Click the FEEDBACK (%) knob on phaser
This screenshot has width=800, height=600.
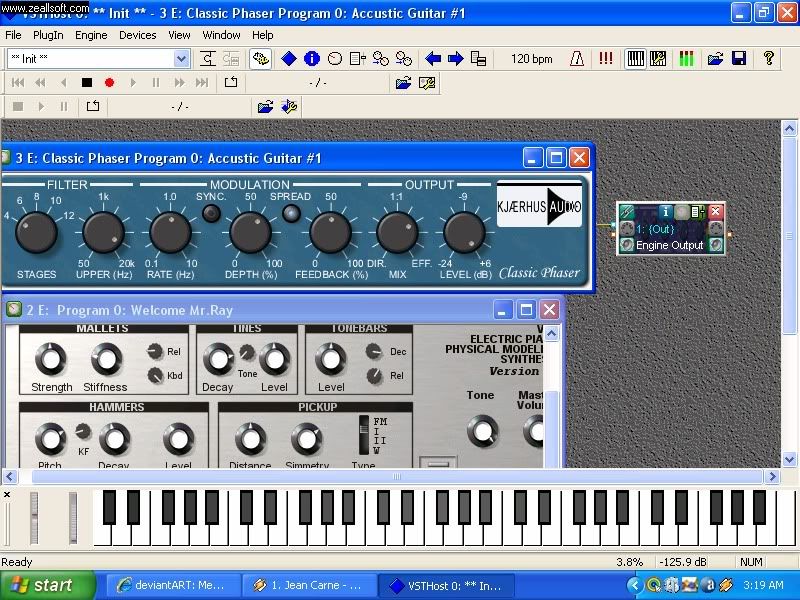(x=329, y=233)
